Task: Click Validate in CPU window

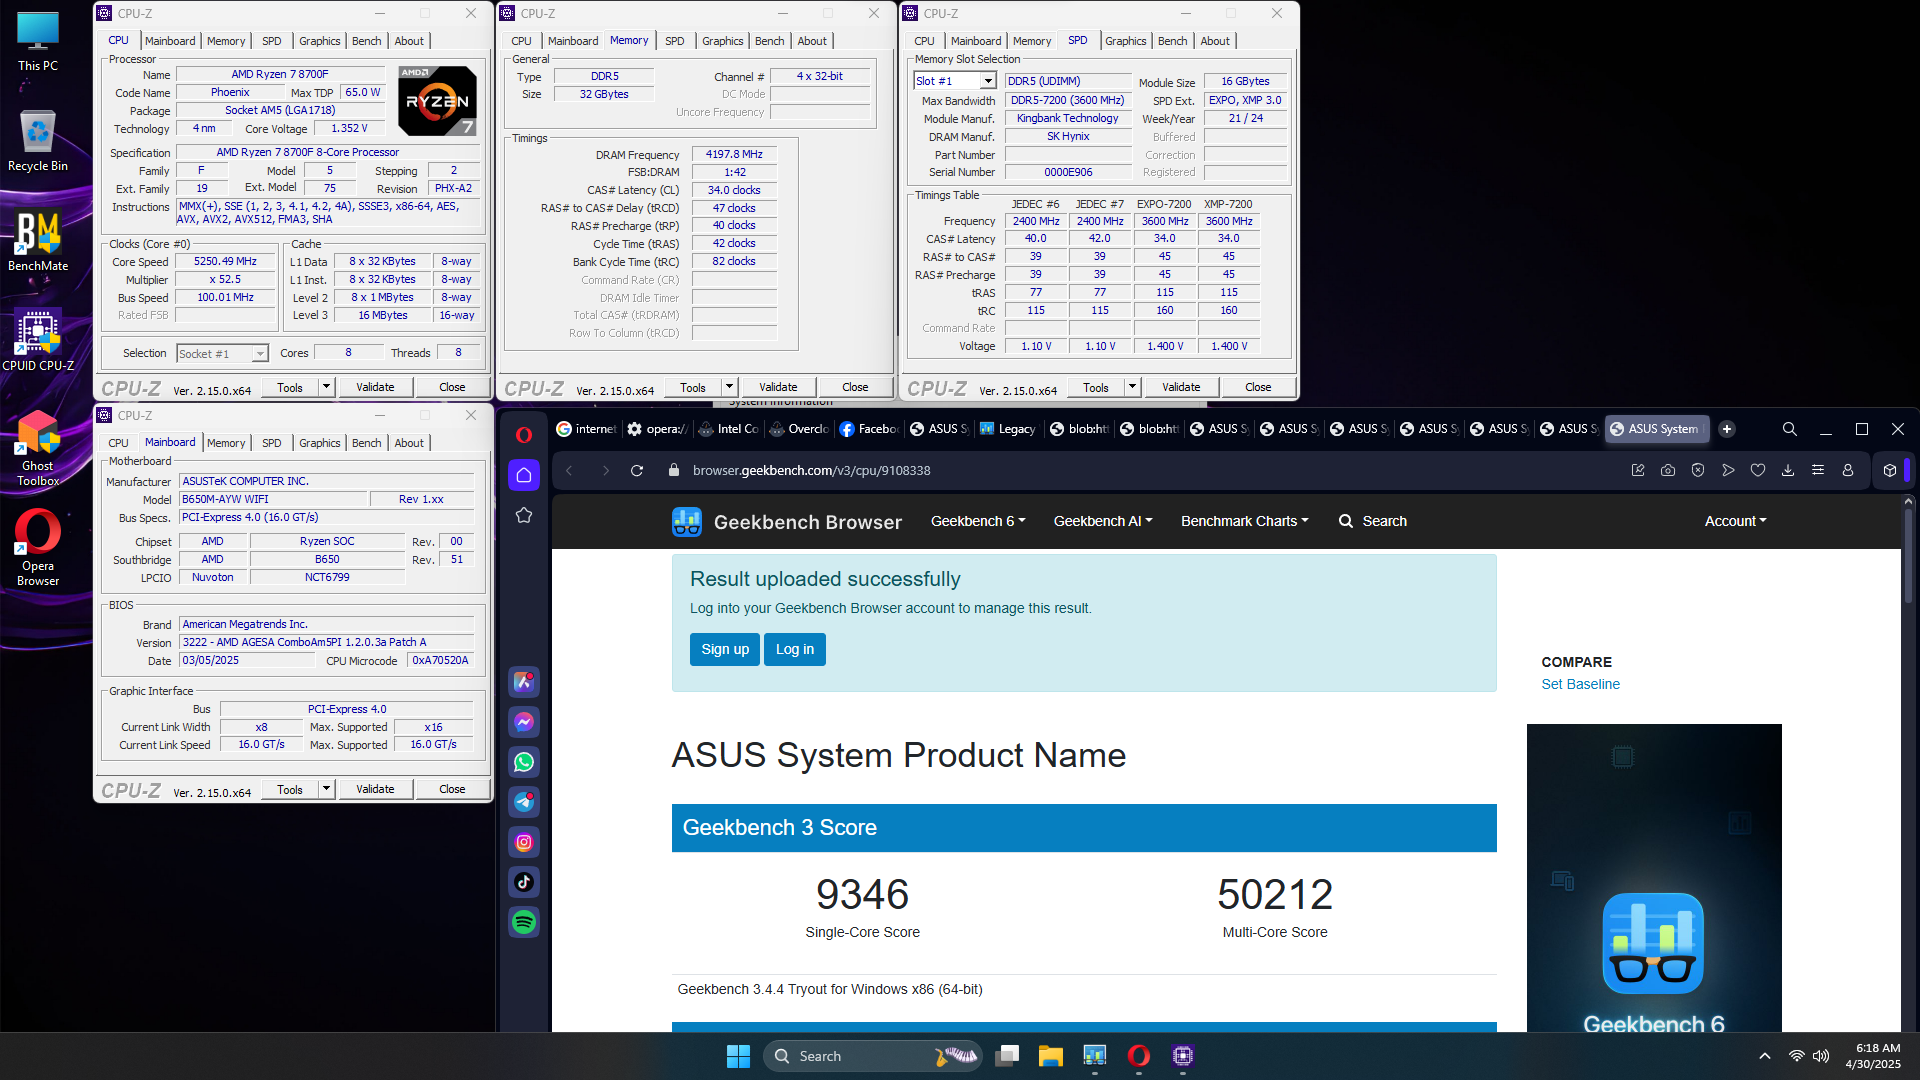Action: 375,388
